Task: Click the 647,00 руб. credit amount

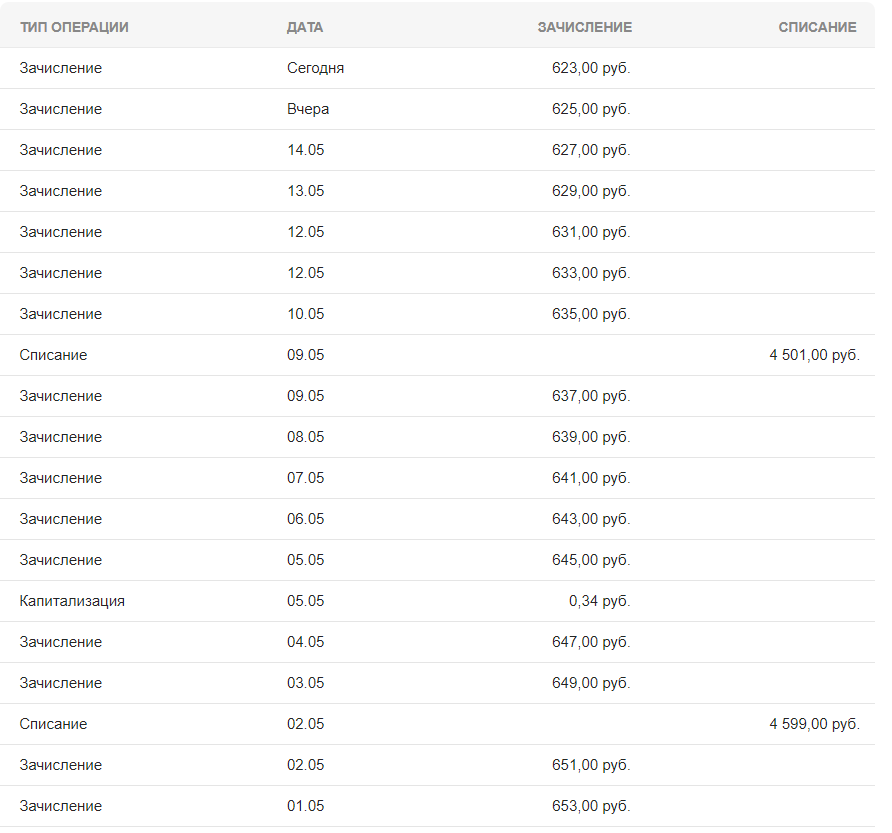Action: pyautogui.click(x=591, y=642)
